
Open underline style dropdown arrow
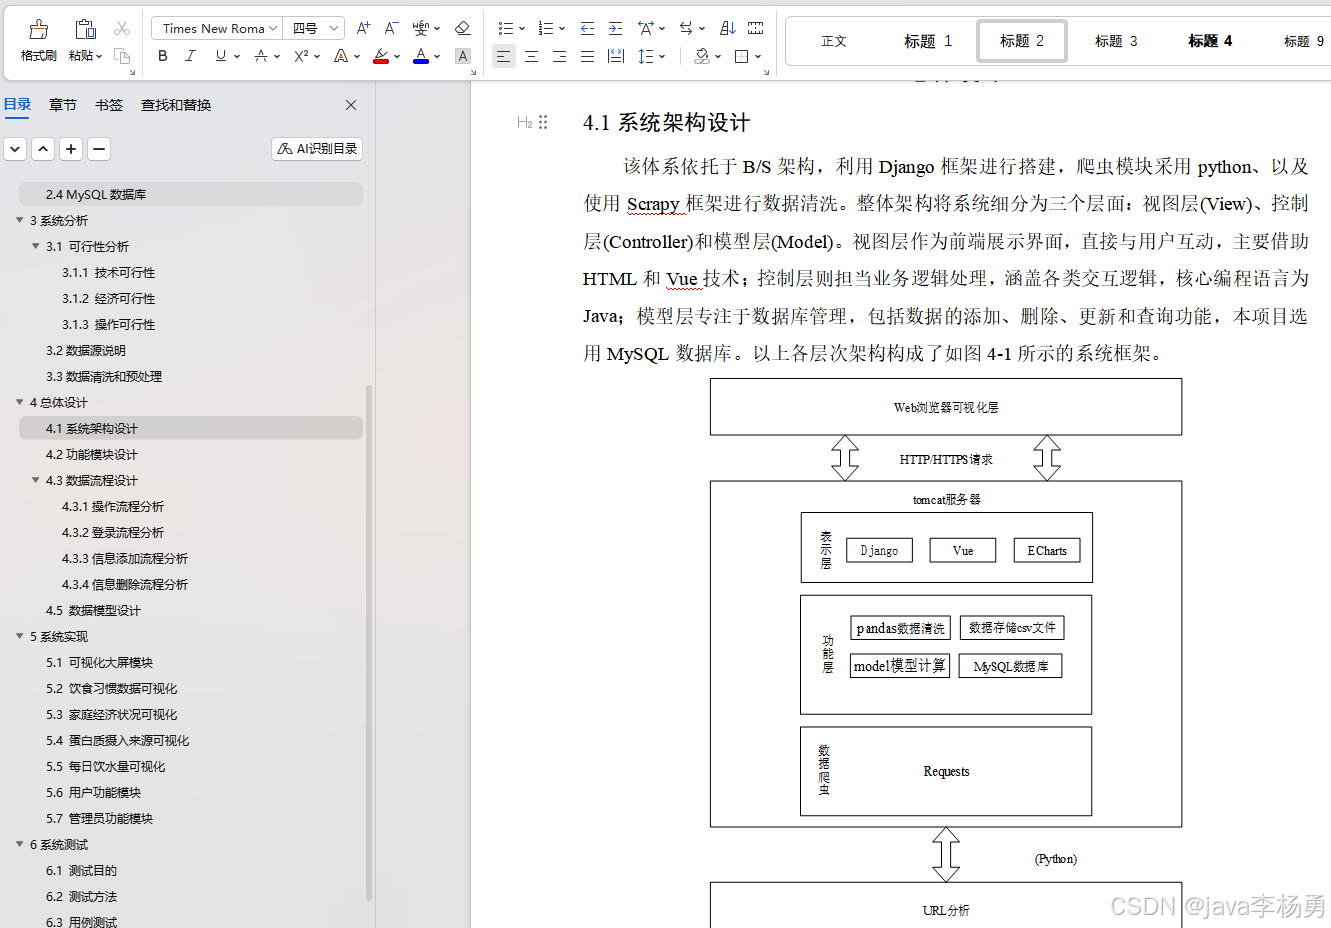pyautogui.click(x=237, y=57)
